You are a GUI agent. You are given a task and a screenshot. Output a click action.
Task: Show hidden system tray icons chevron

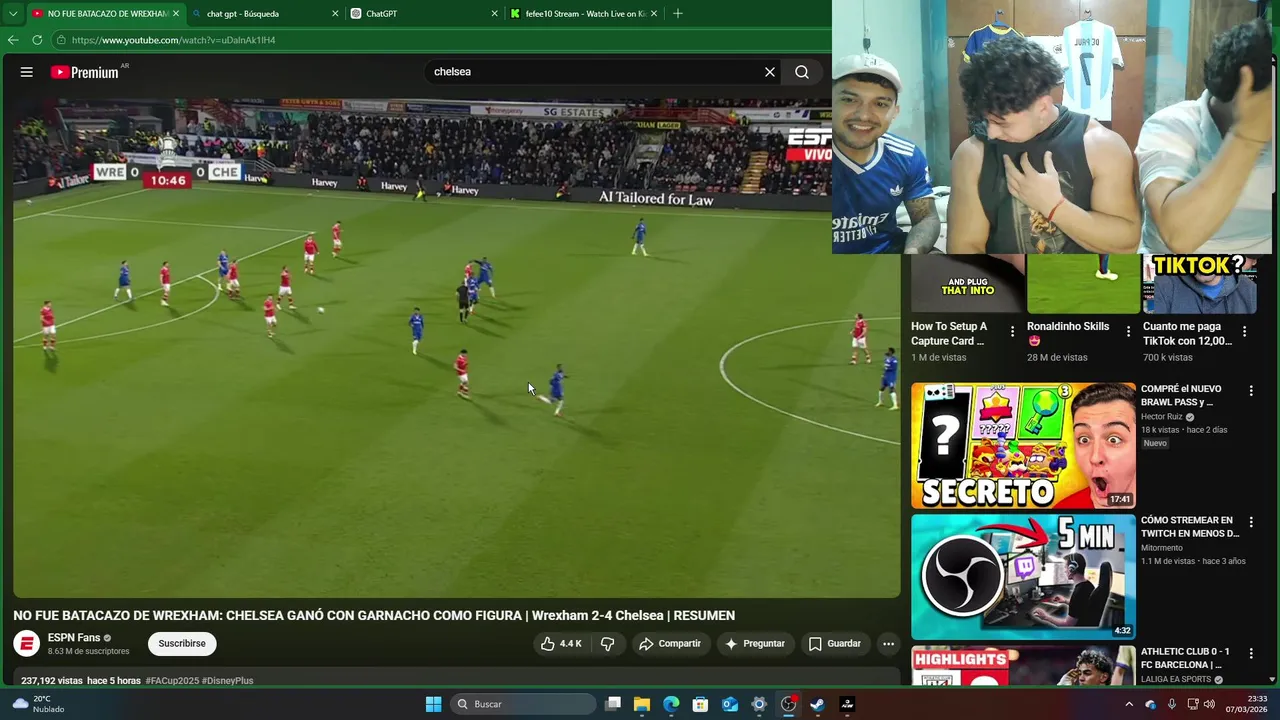point(1129,704)
